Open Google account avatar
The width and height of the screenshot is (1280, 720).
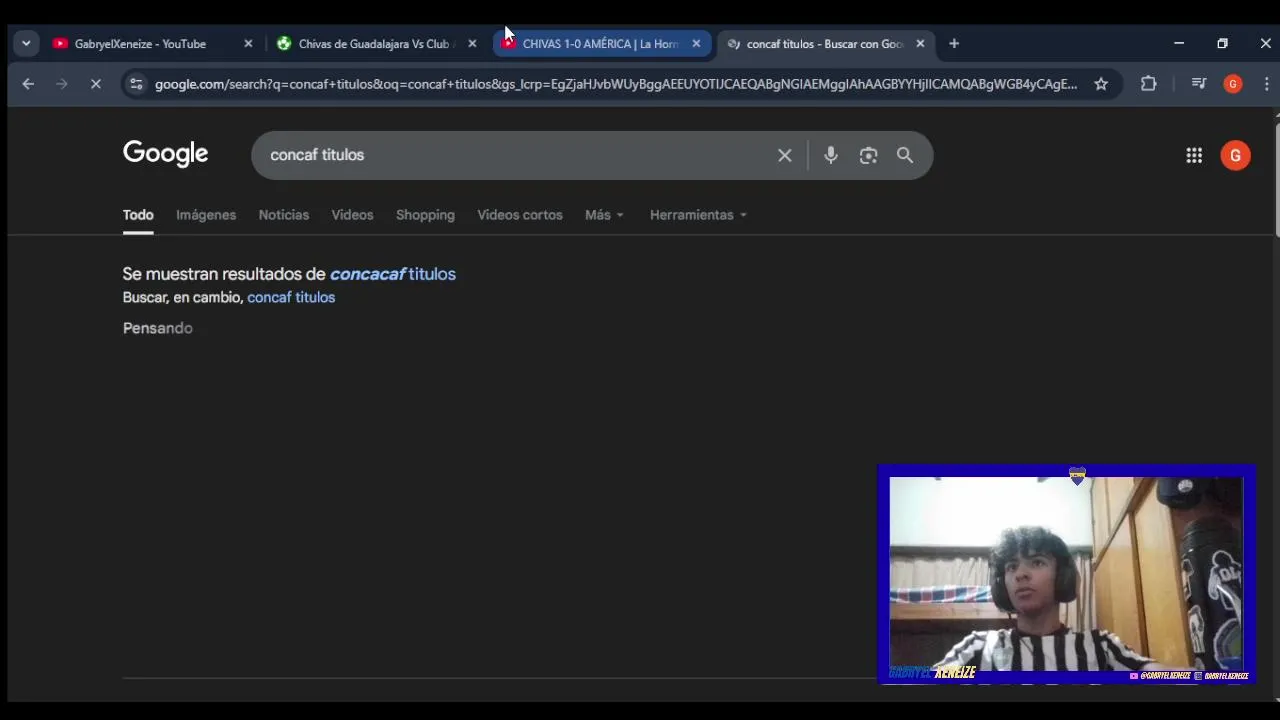[x=1235, y=155]
